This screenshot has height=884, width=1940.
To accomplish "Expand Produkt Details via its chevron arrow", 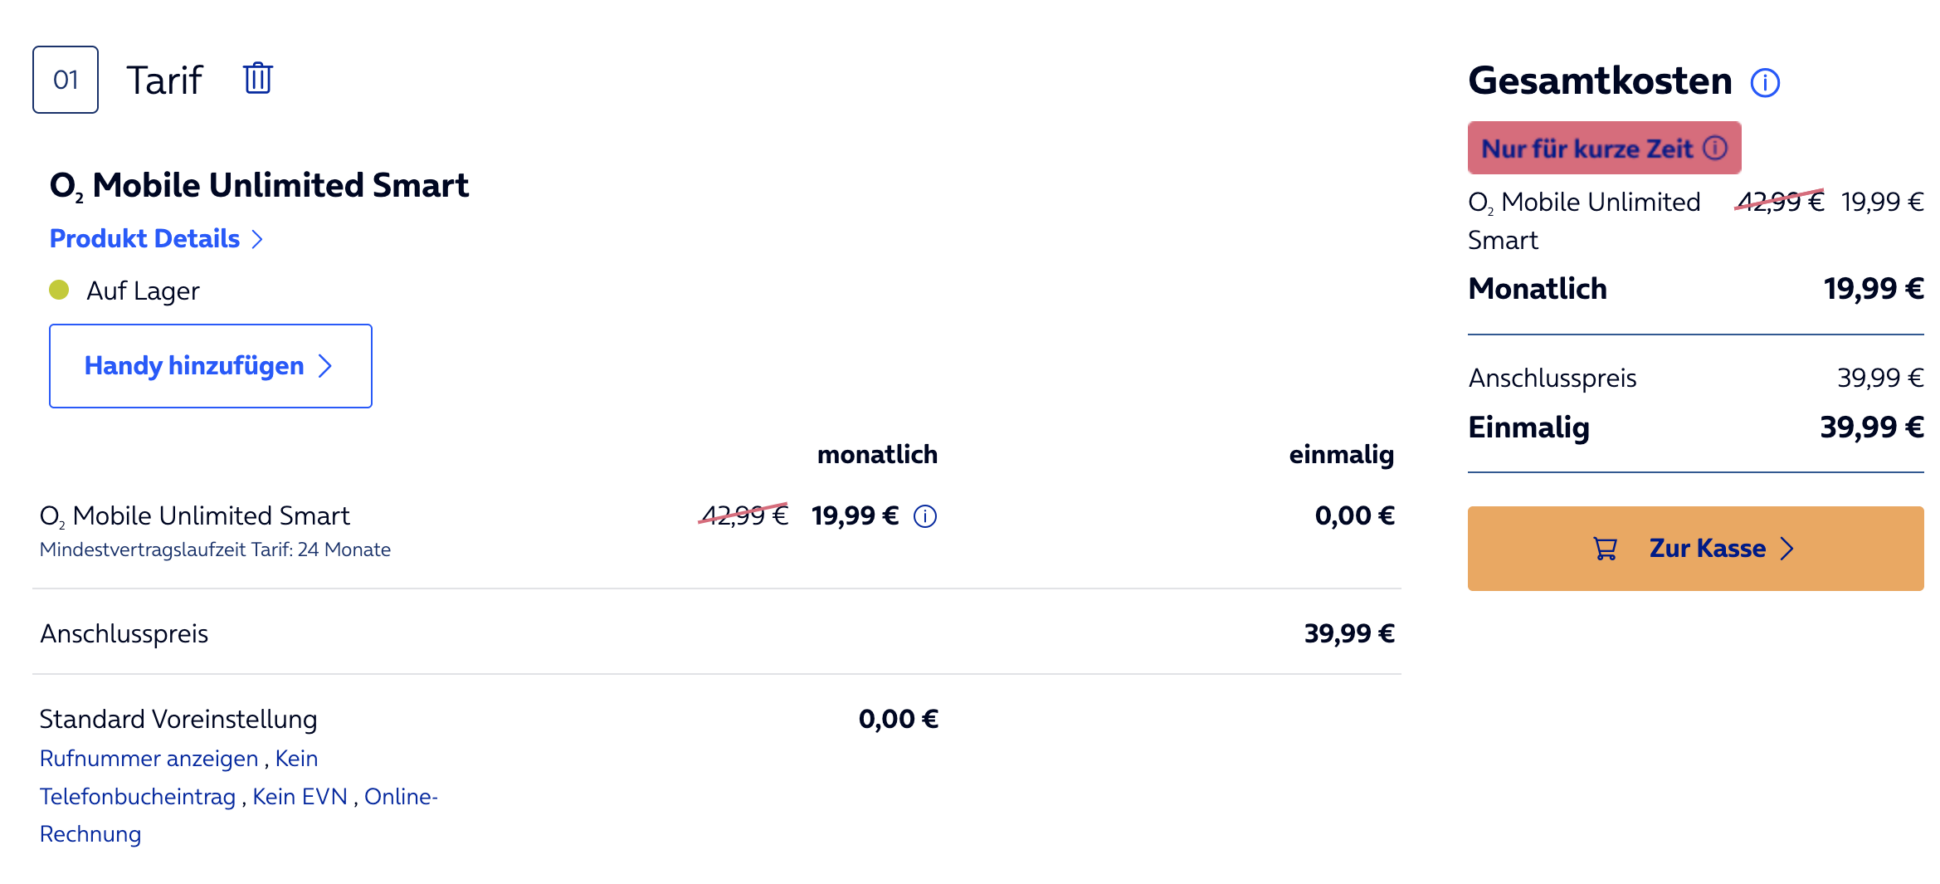I will tap(259, 239).
